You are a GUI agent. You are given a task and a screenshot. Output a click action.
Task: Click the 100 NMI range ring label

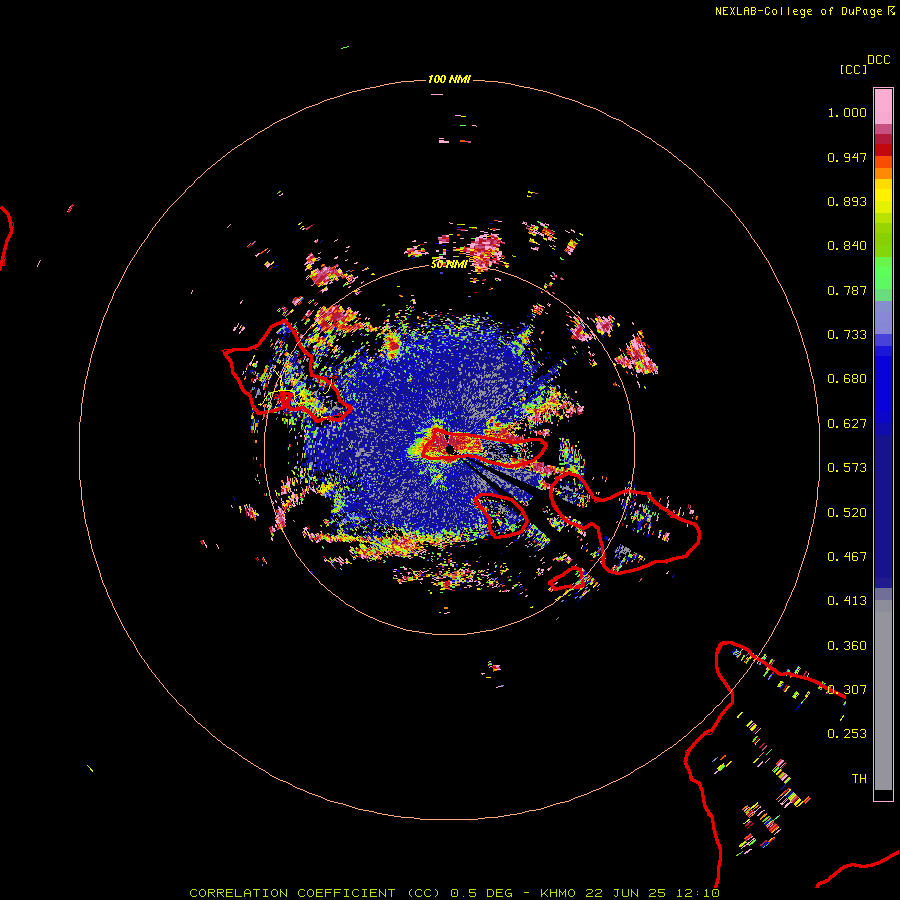pos(449,79)
